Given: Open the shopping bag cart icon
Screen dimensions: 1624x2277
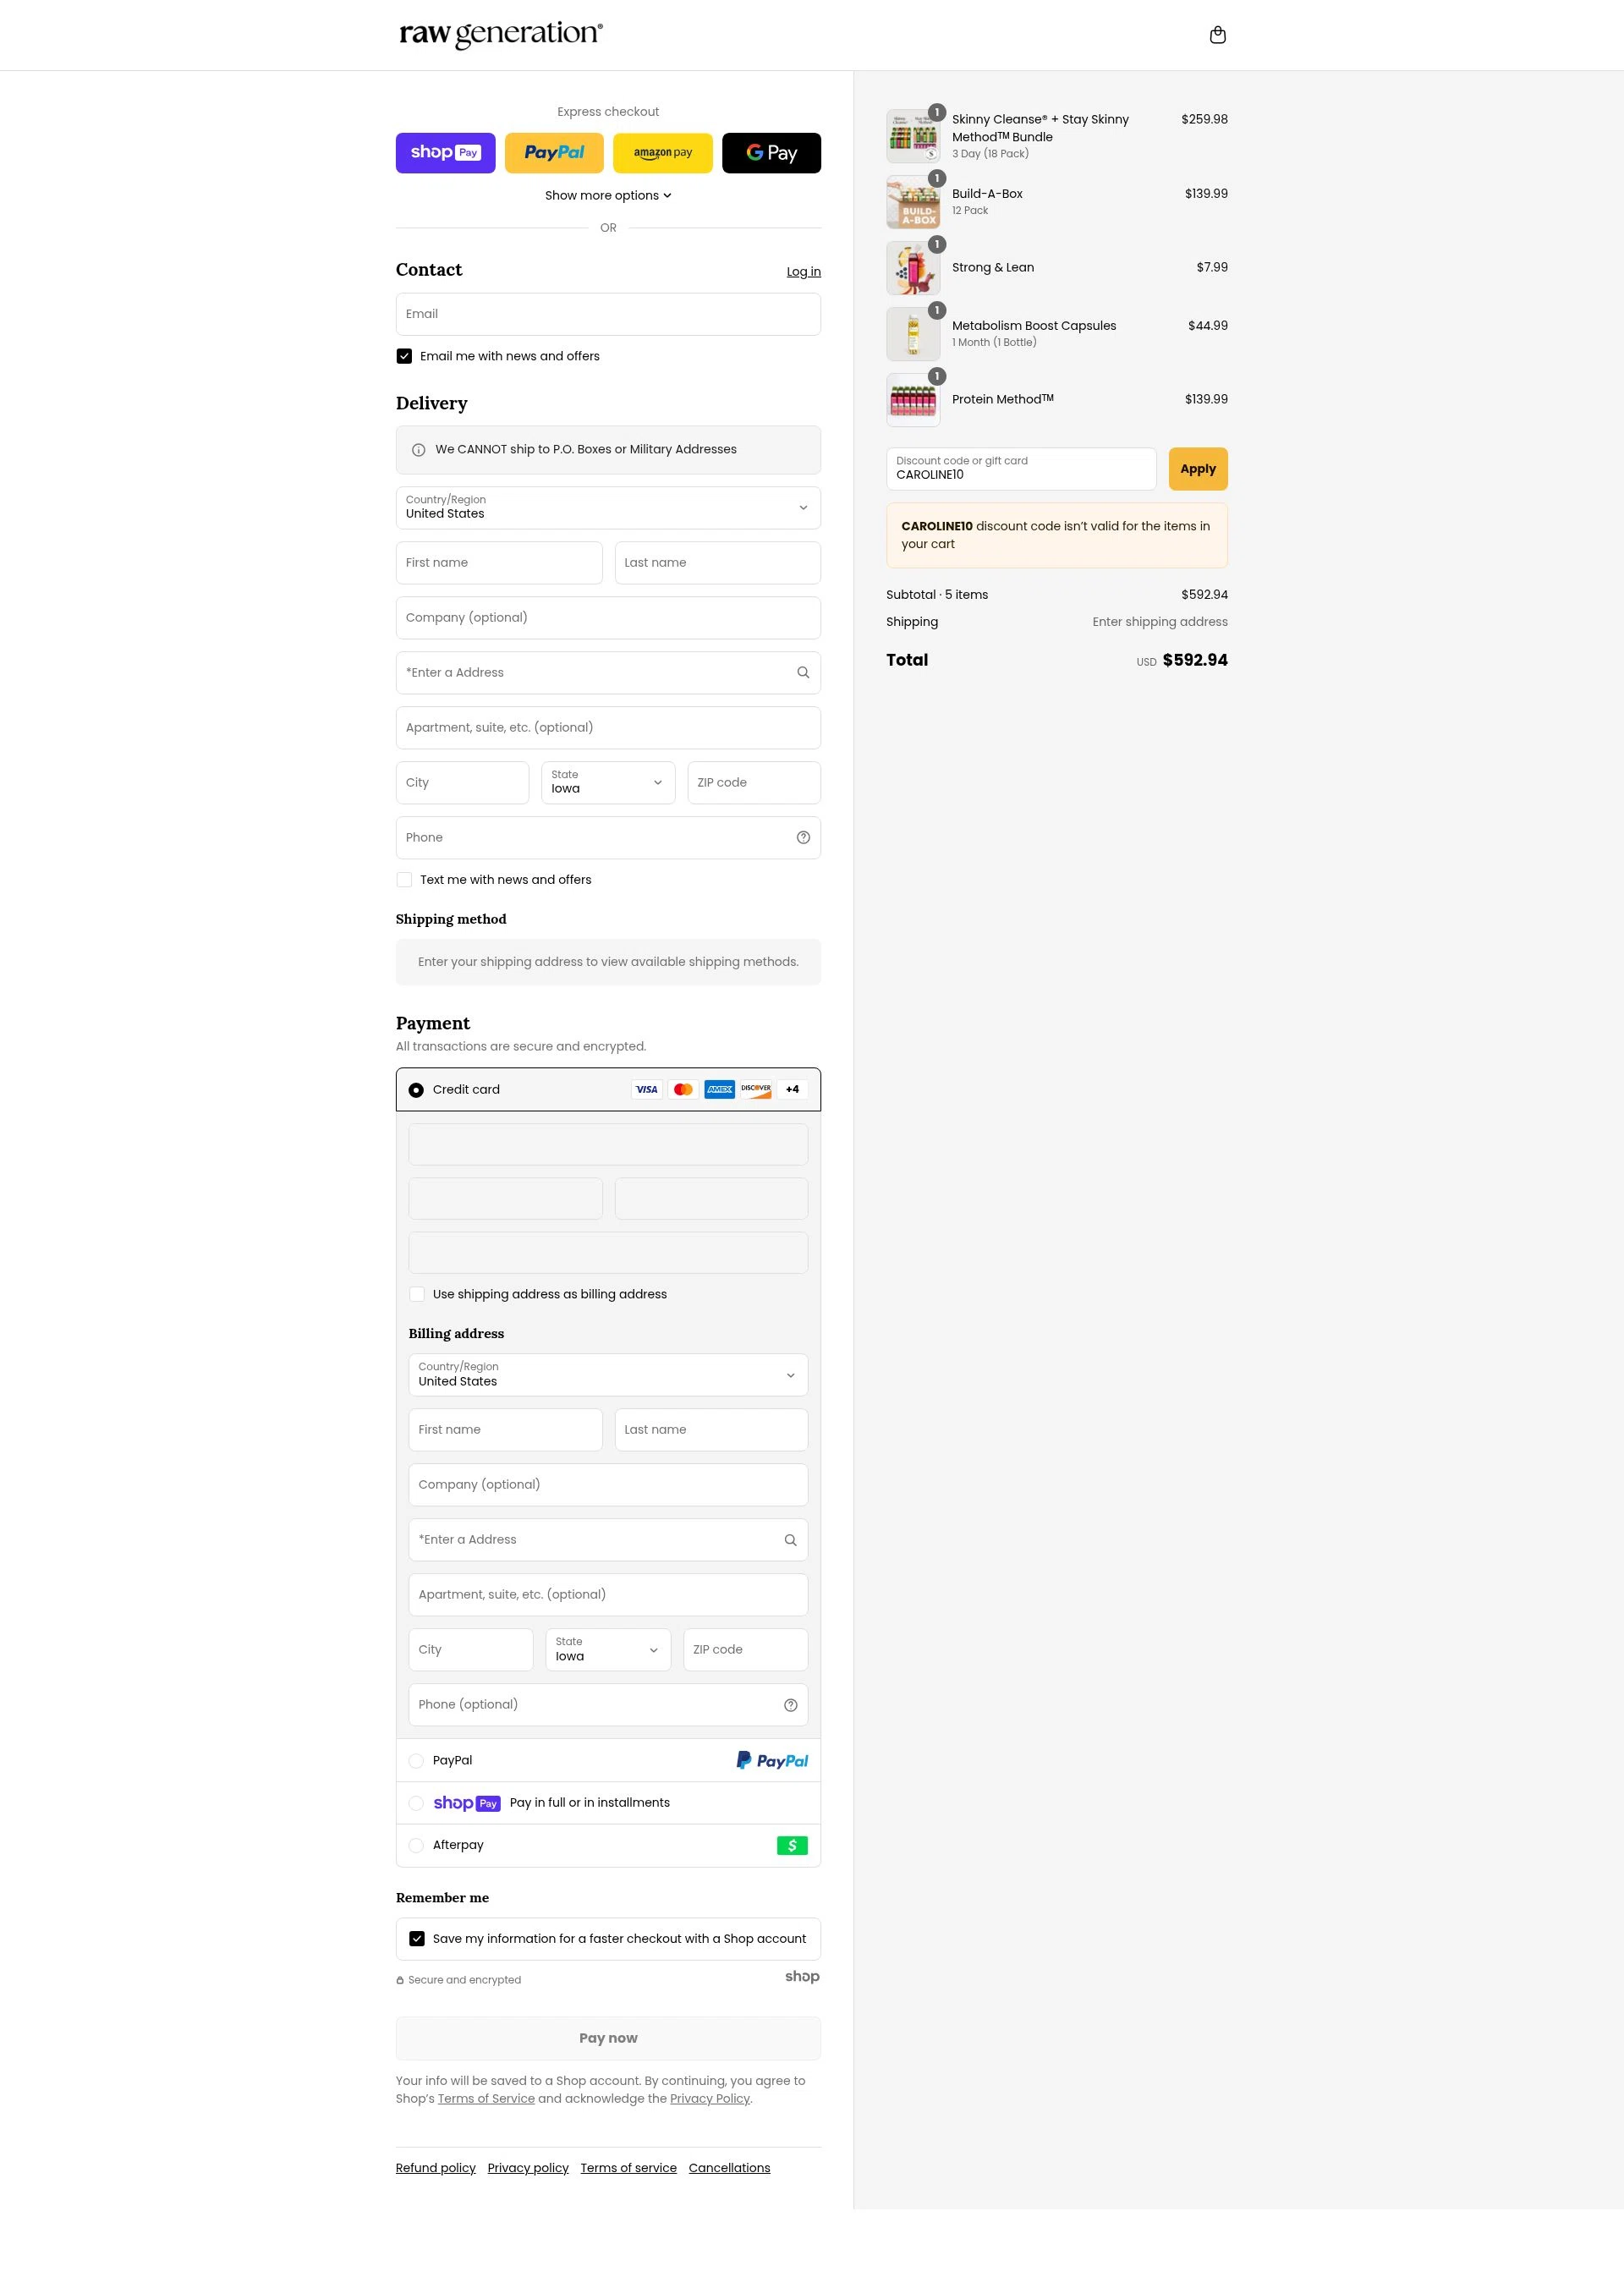Looking at the screenshot, I should [x=1217, y=35].
